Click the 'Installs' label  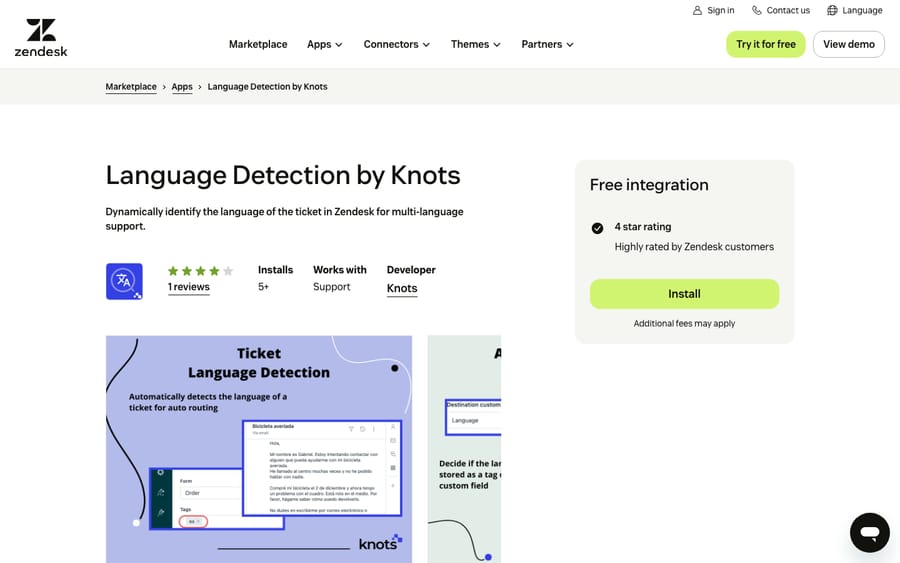point(276,270)
